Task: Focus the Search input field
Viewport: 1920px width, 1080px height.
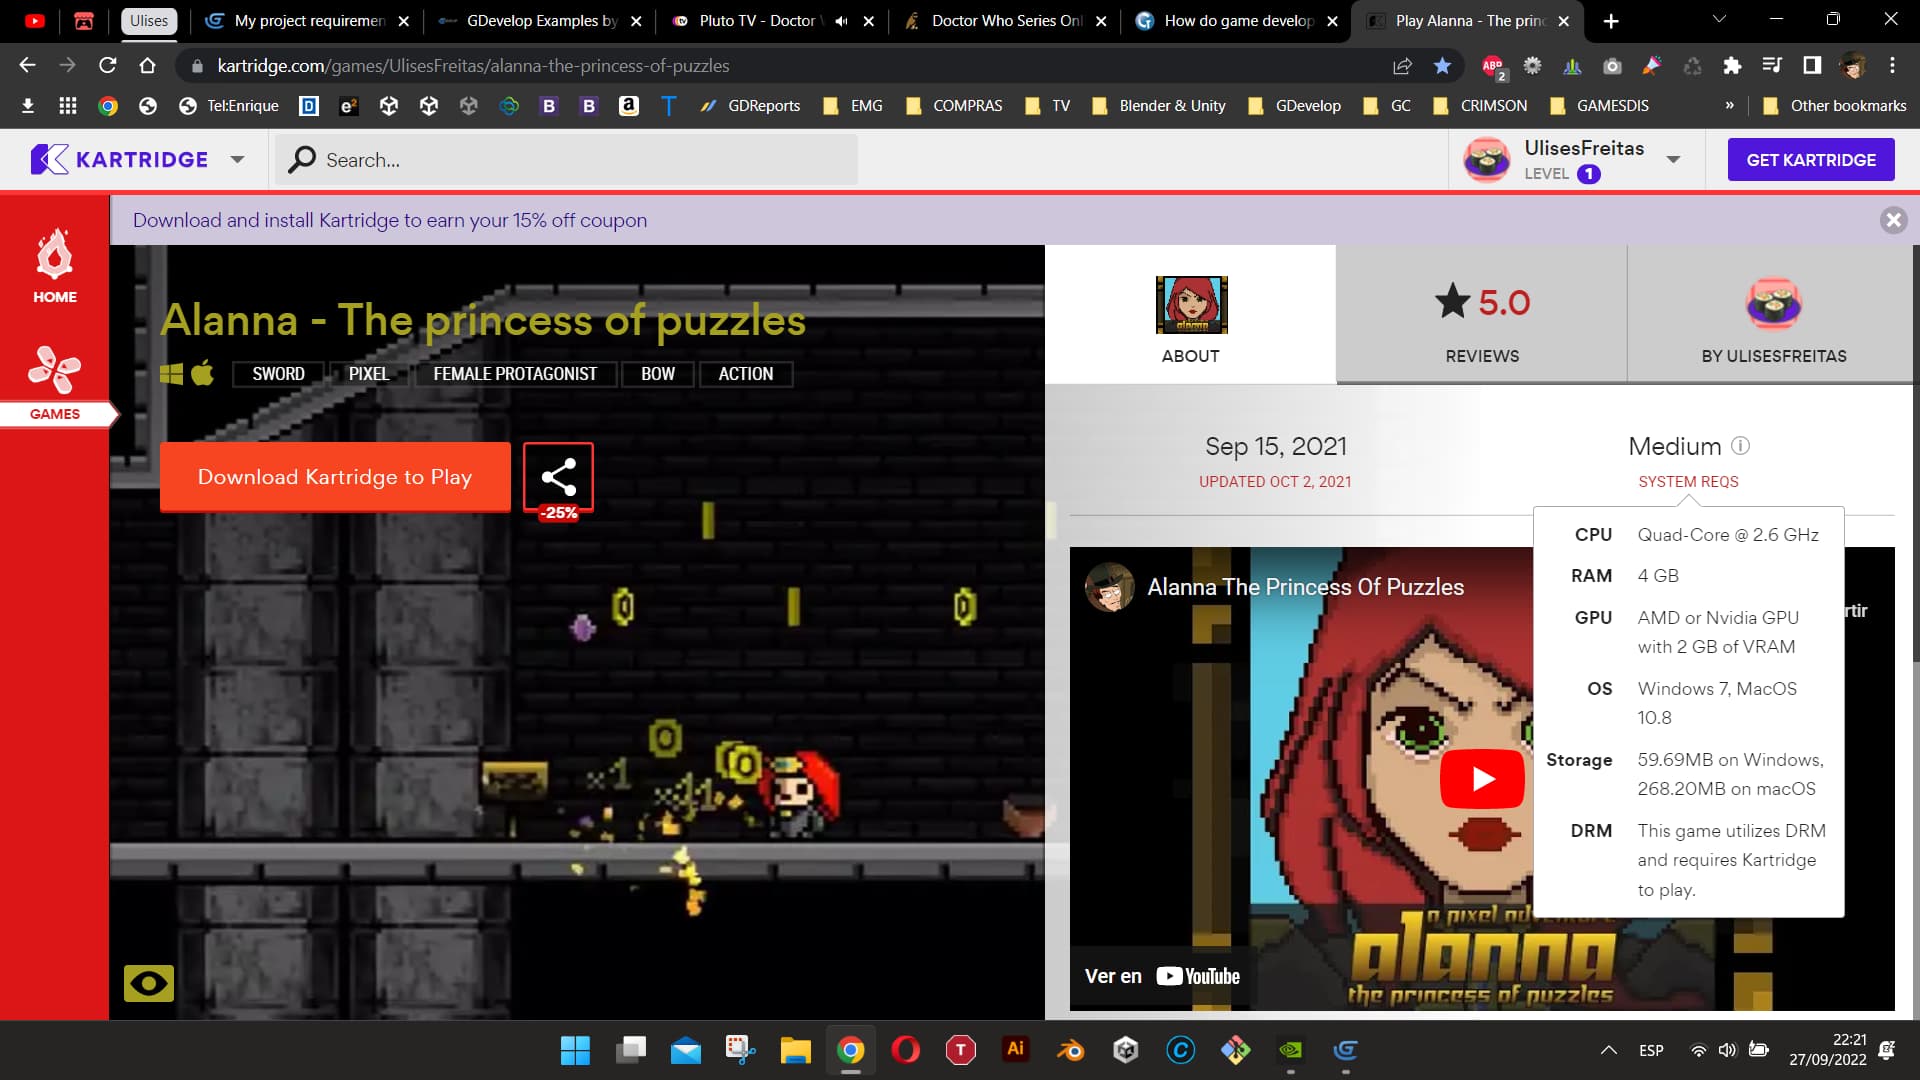Action: click(567, 160)
